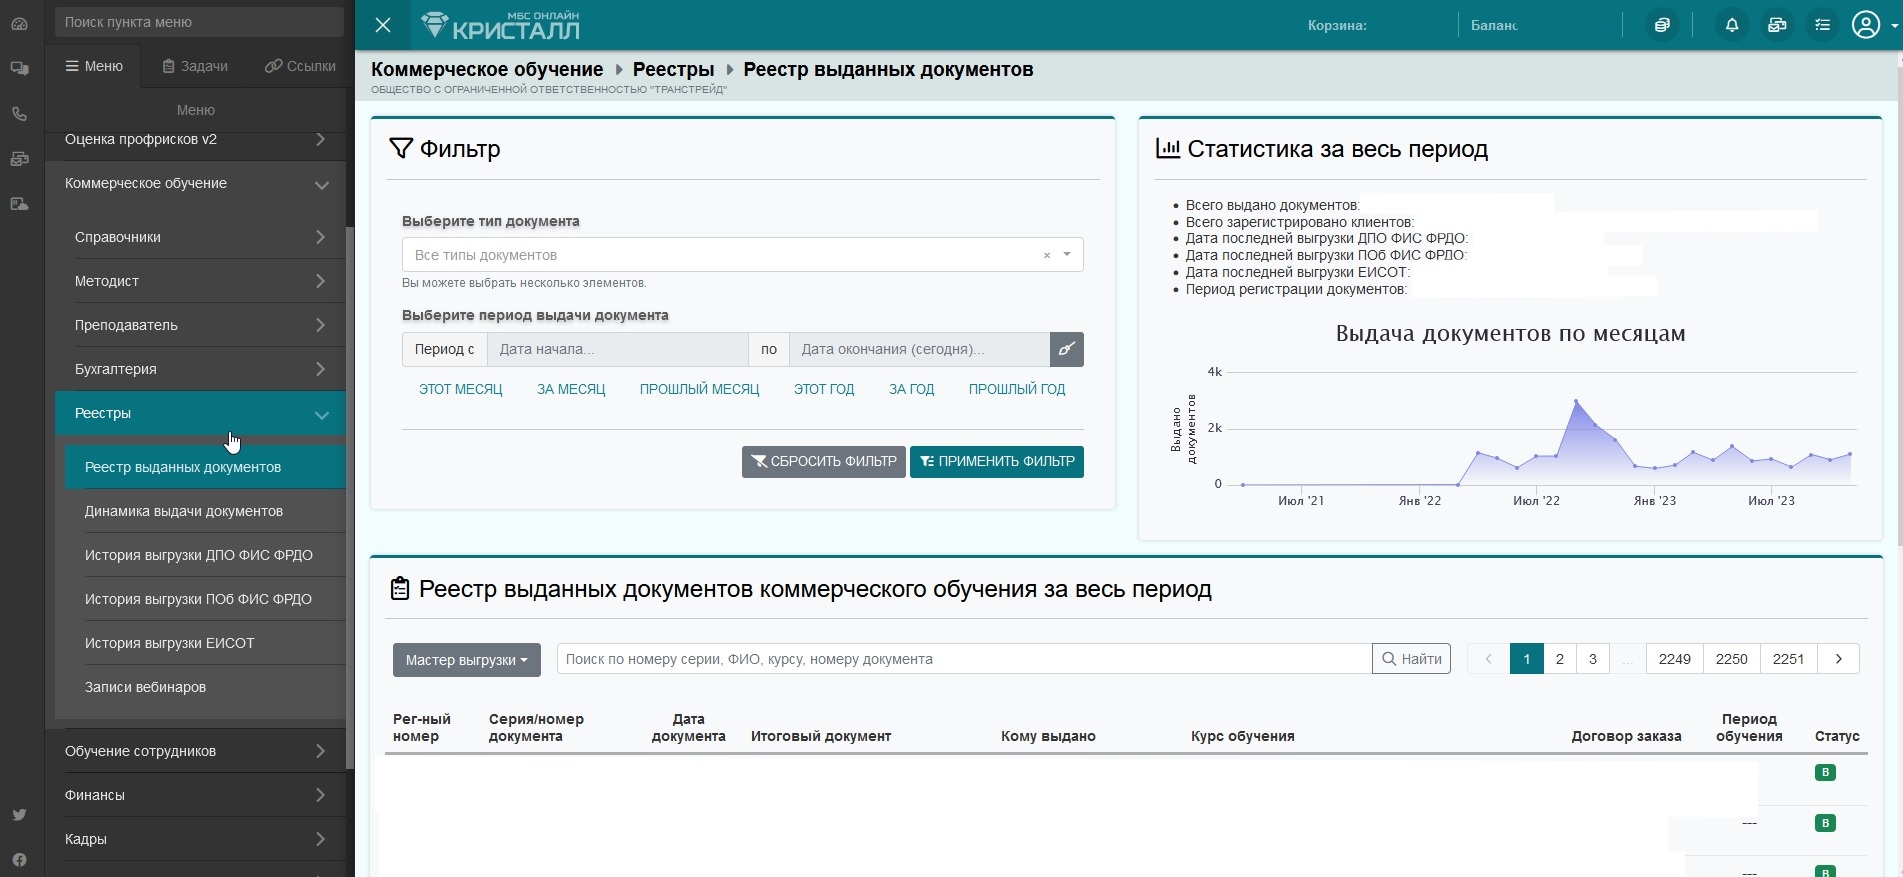Open Динамика выдачи документов menu item
The width and height of the screenshot is (1903, 877).
(184, 511)
